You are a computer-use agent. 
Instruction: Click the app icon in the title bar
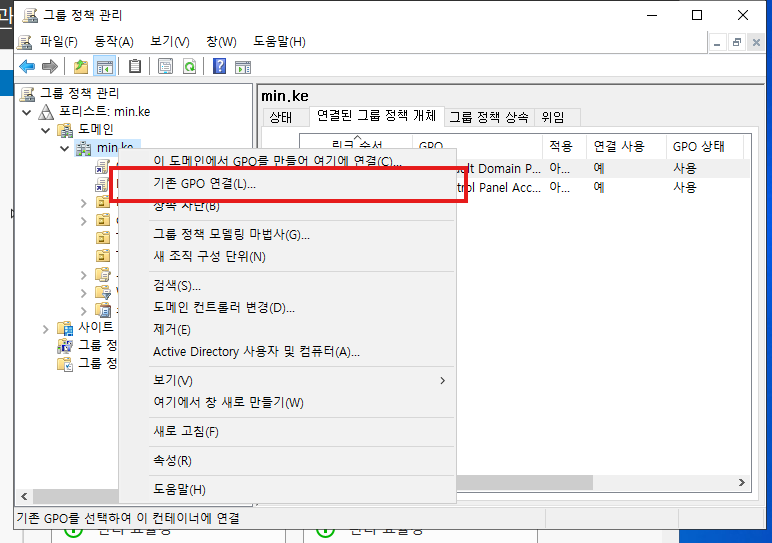tap(30, 15)
